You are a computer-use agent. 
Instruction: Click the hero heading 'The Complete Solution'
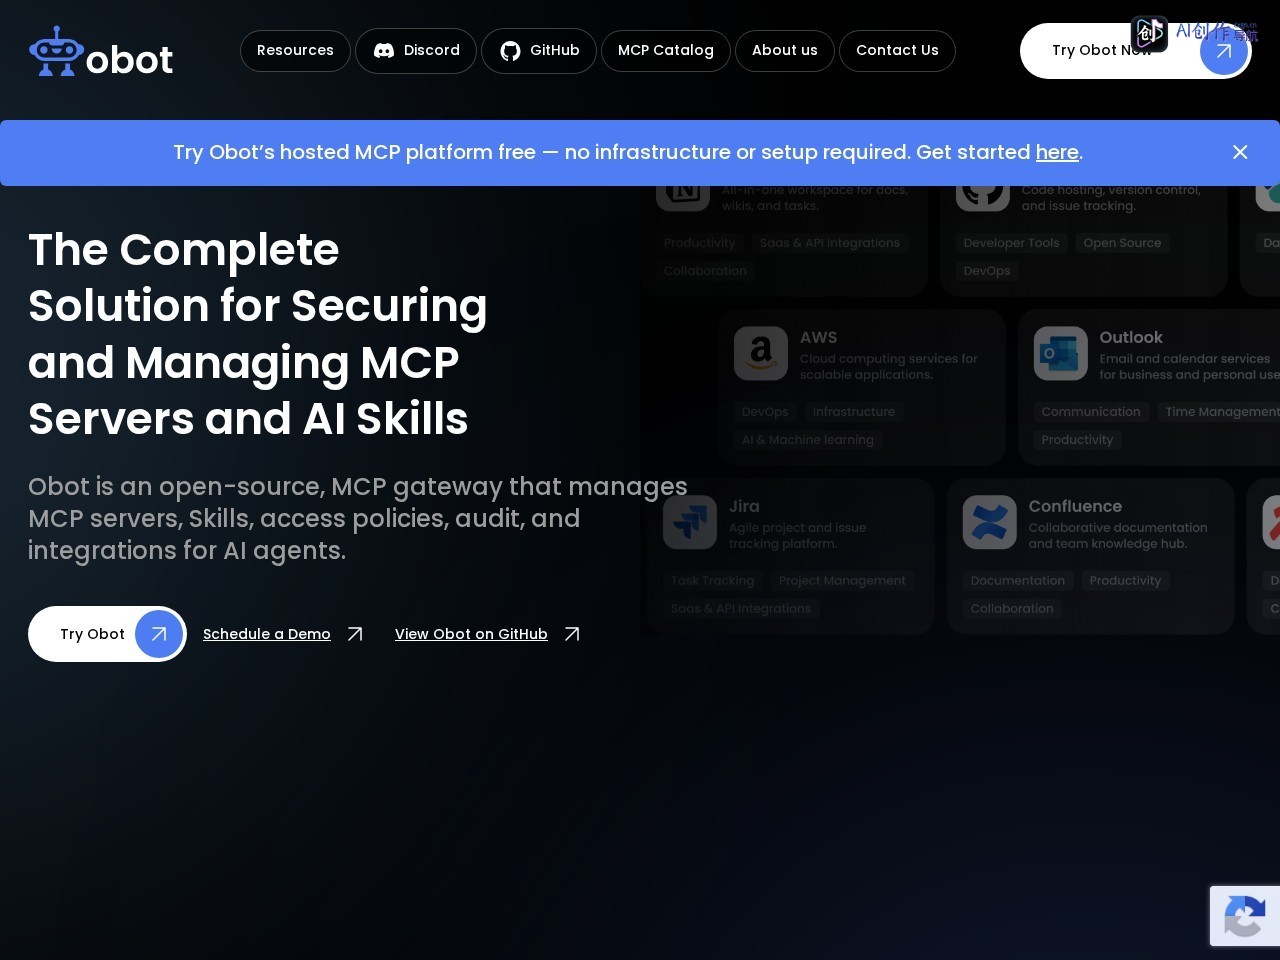(x=258, y=334)
